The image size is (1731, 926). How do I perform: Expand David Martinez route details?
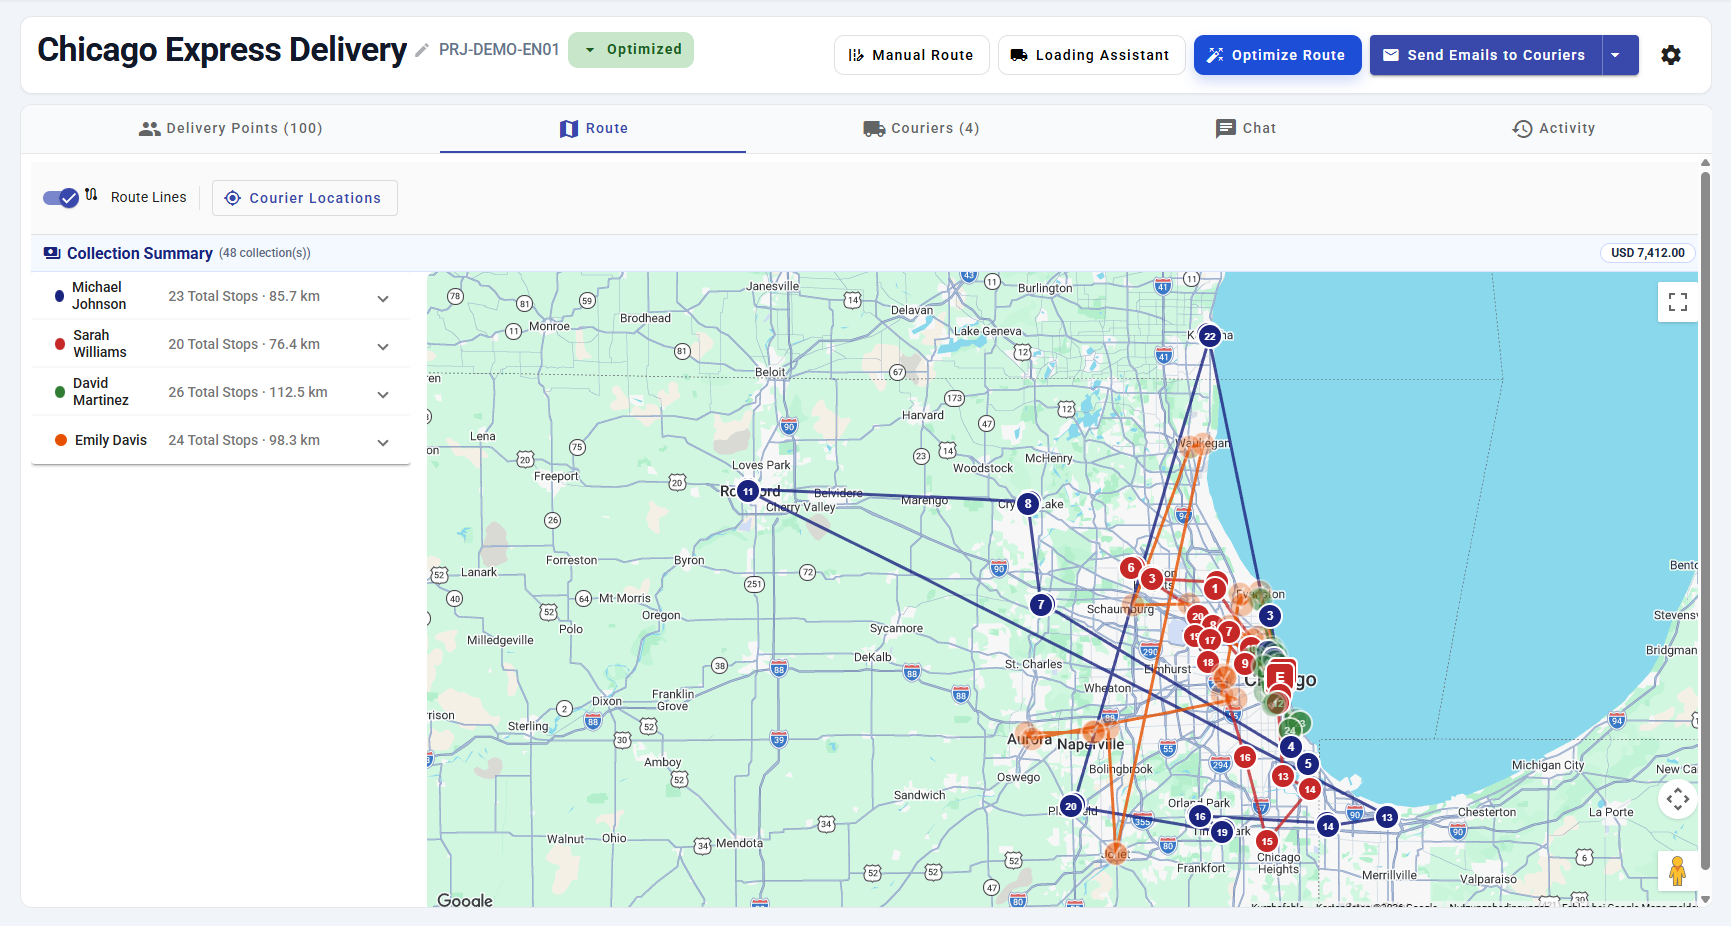pos(383,394)
